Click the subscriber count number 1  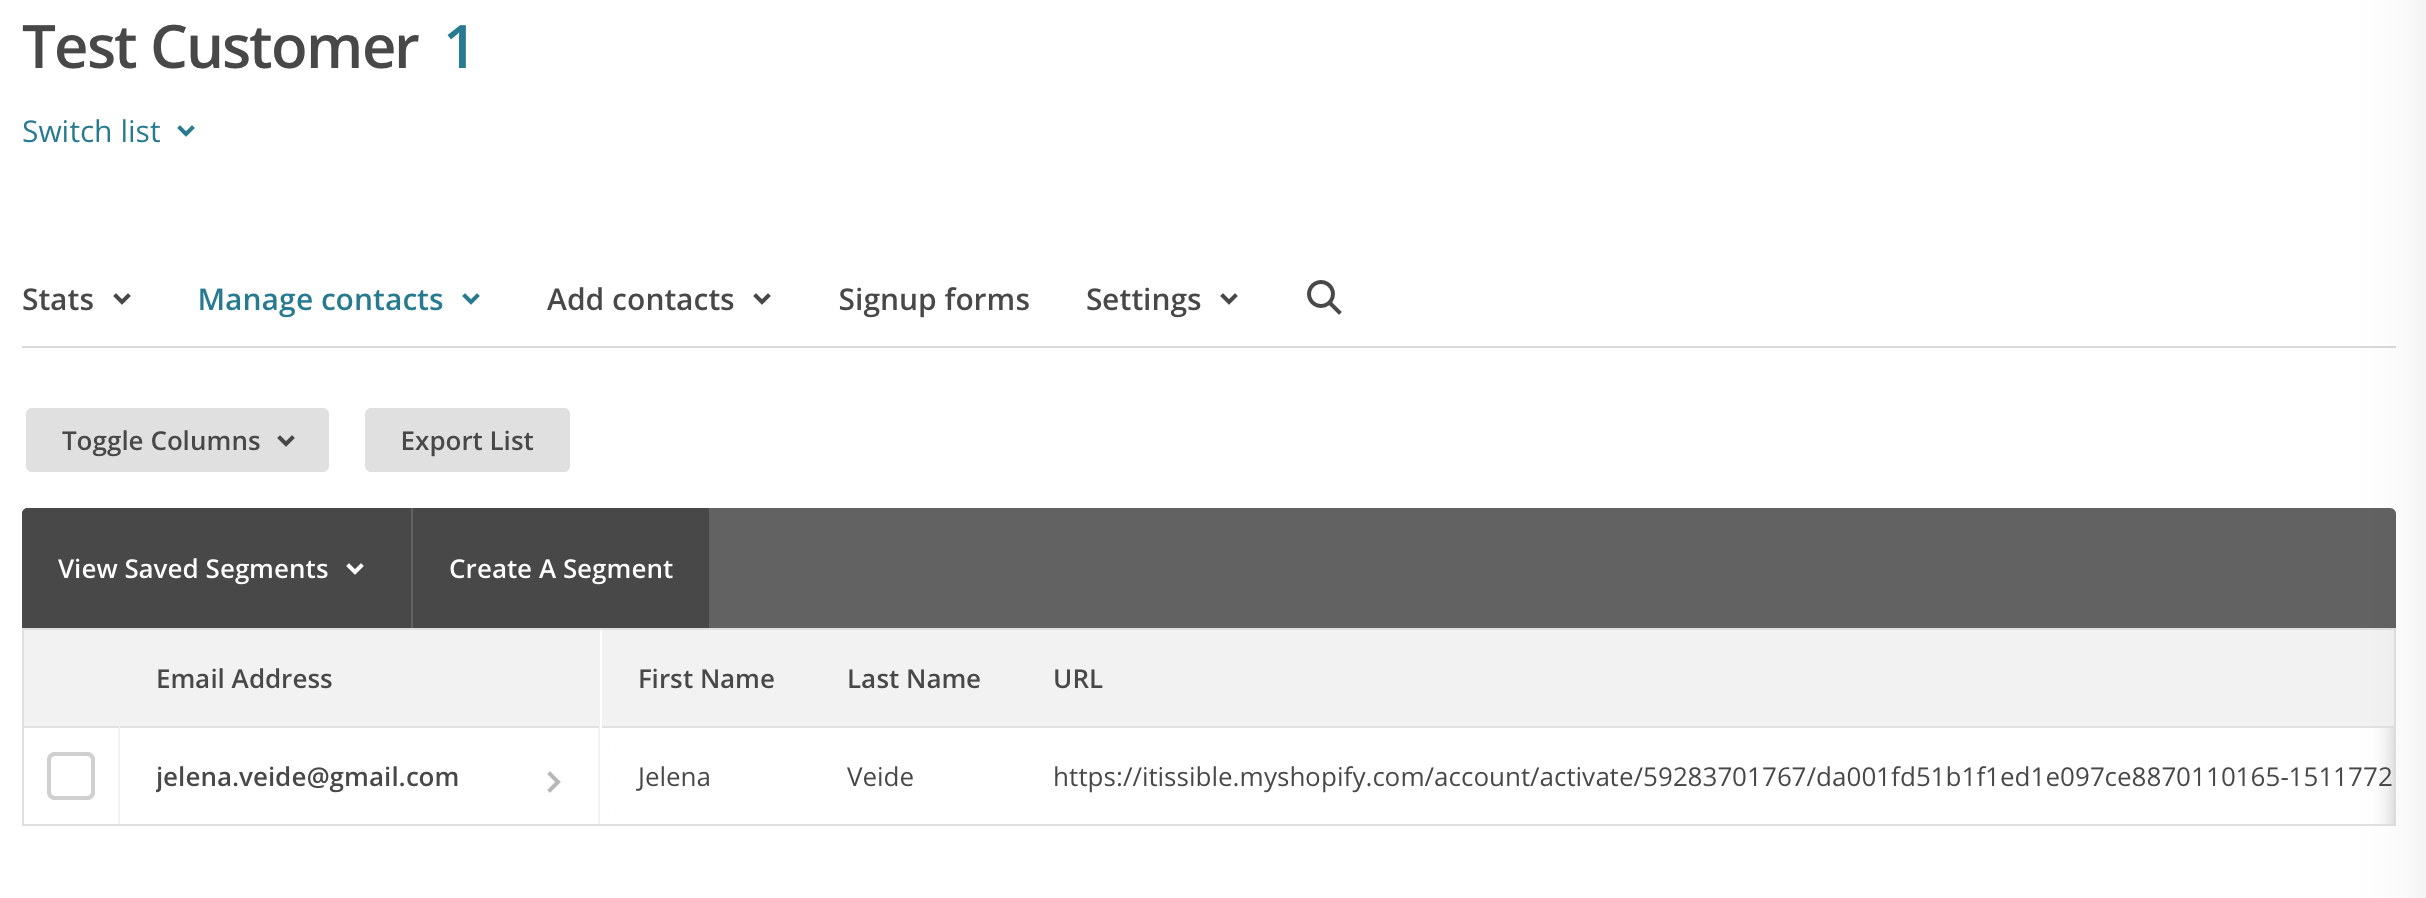click(459, 47)
